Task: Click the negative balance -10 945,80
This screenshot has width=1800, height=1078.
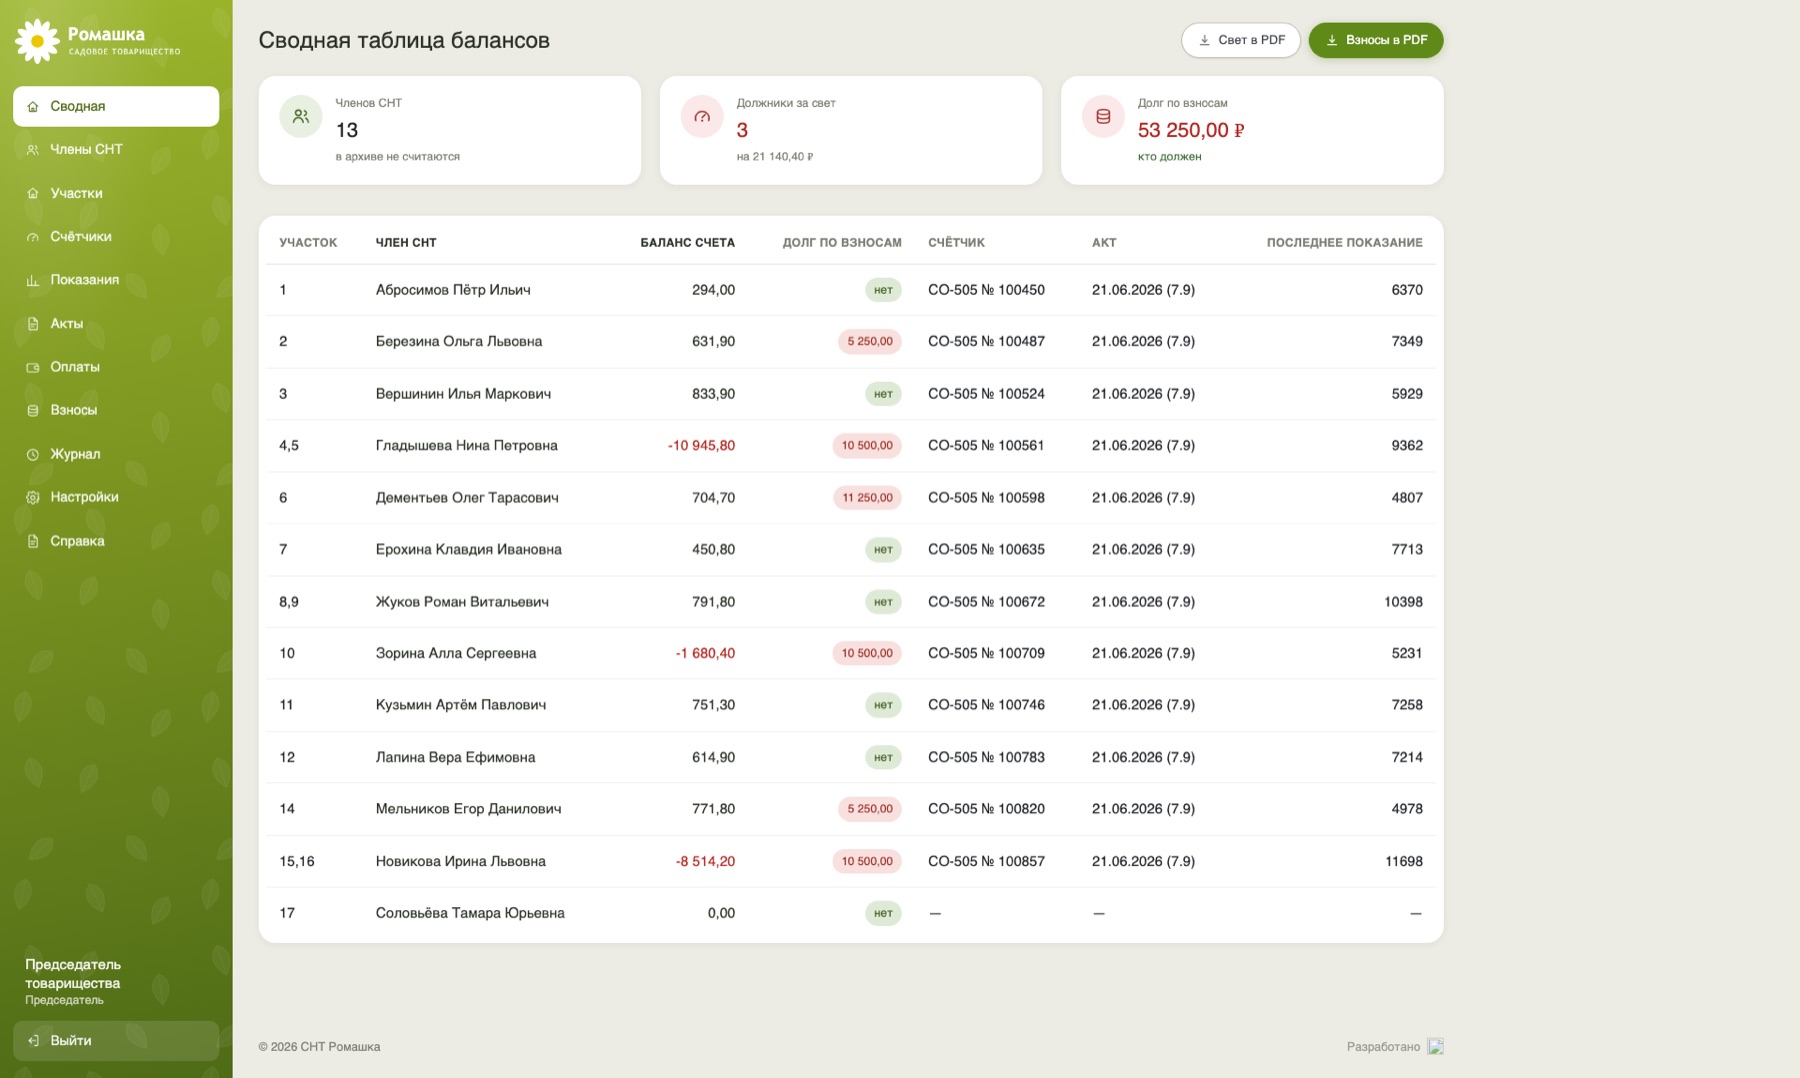Action: 701,446
